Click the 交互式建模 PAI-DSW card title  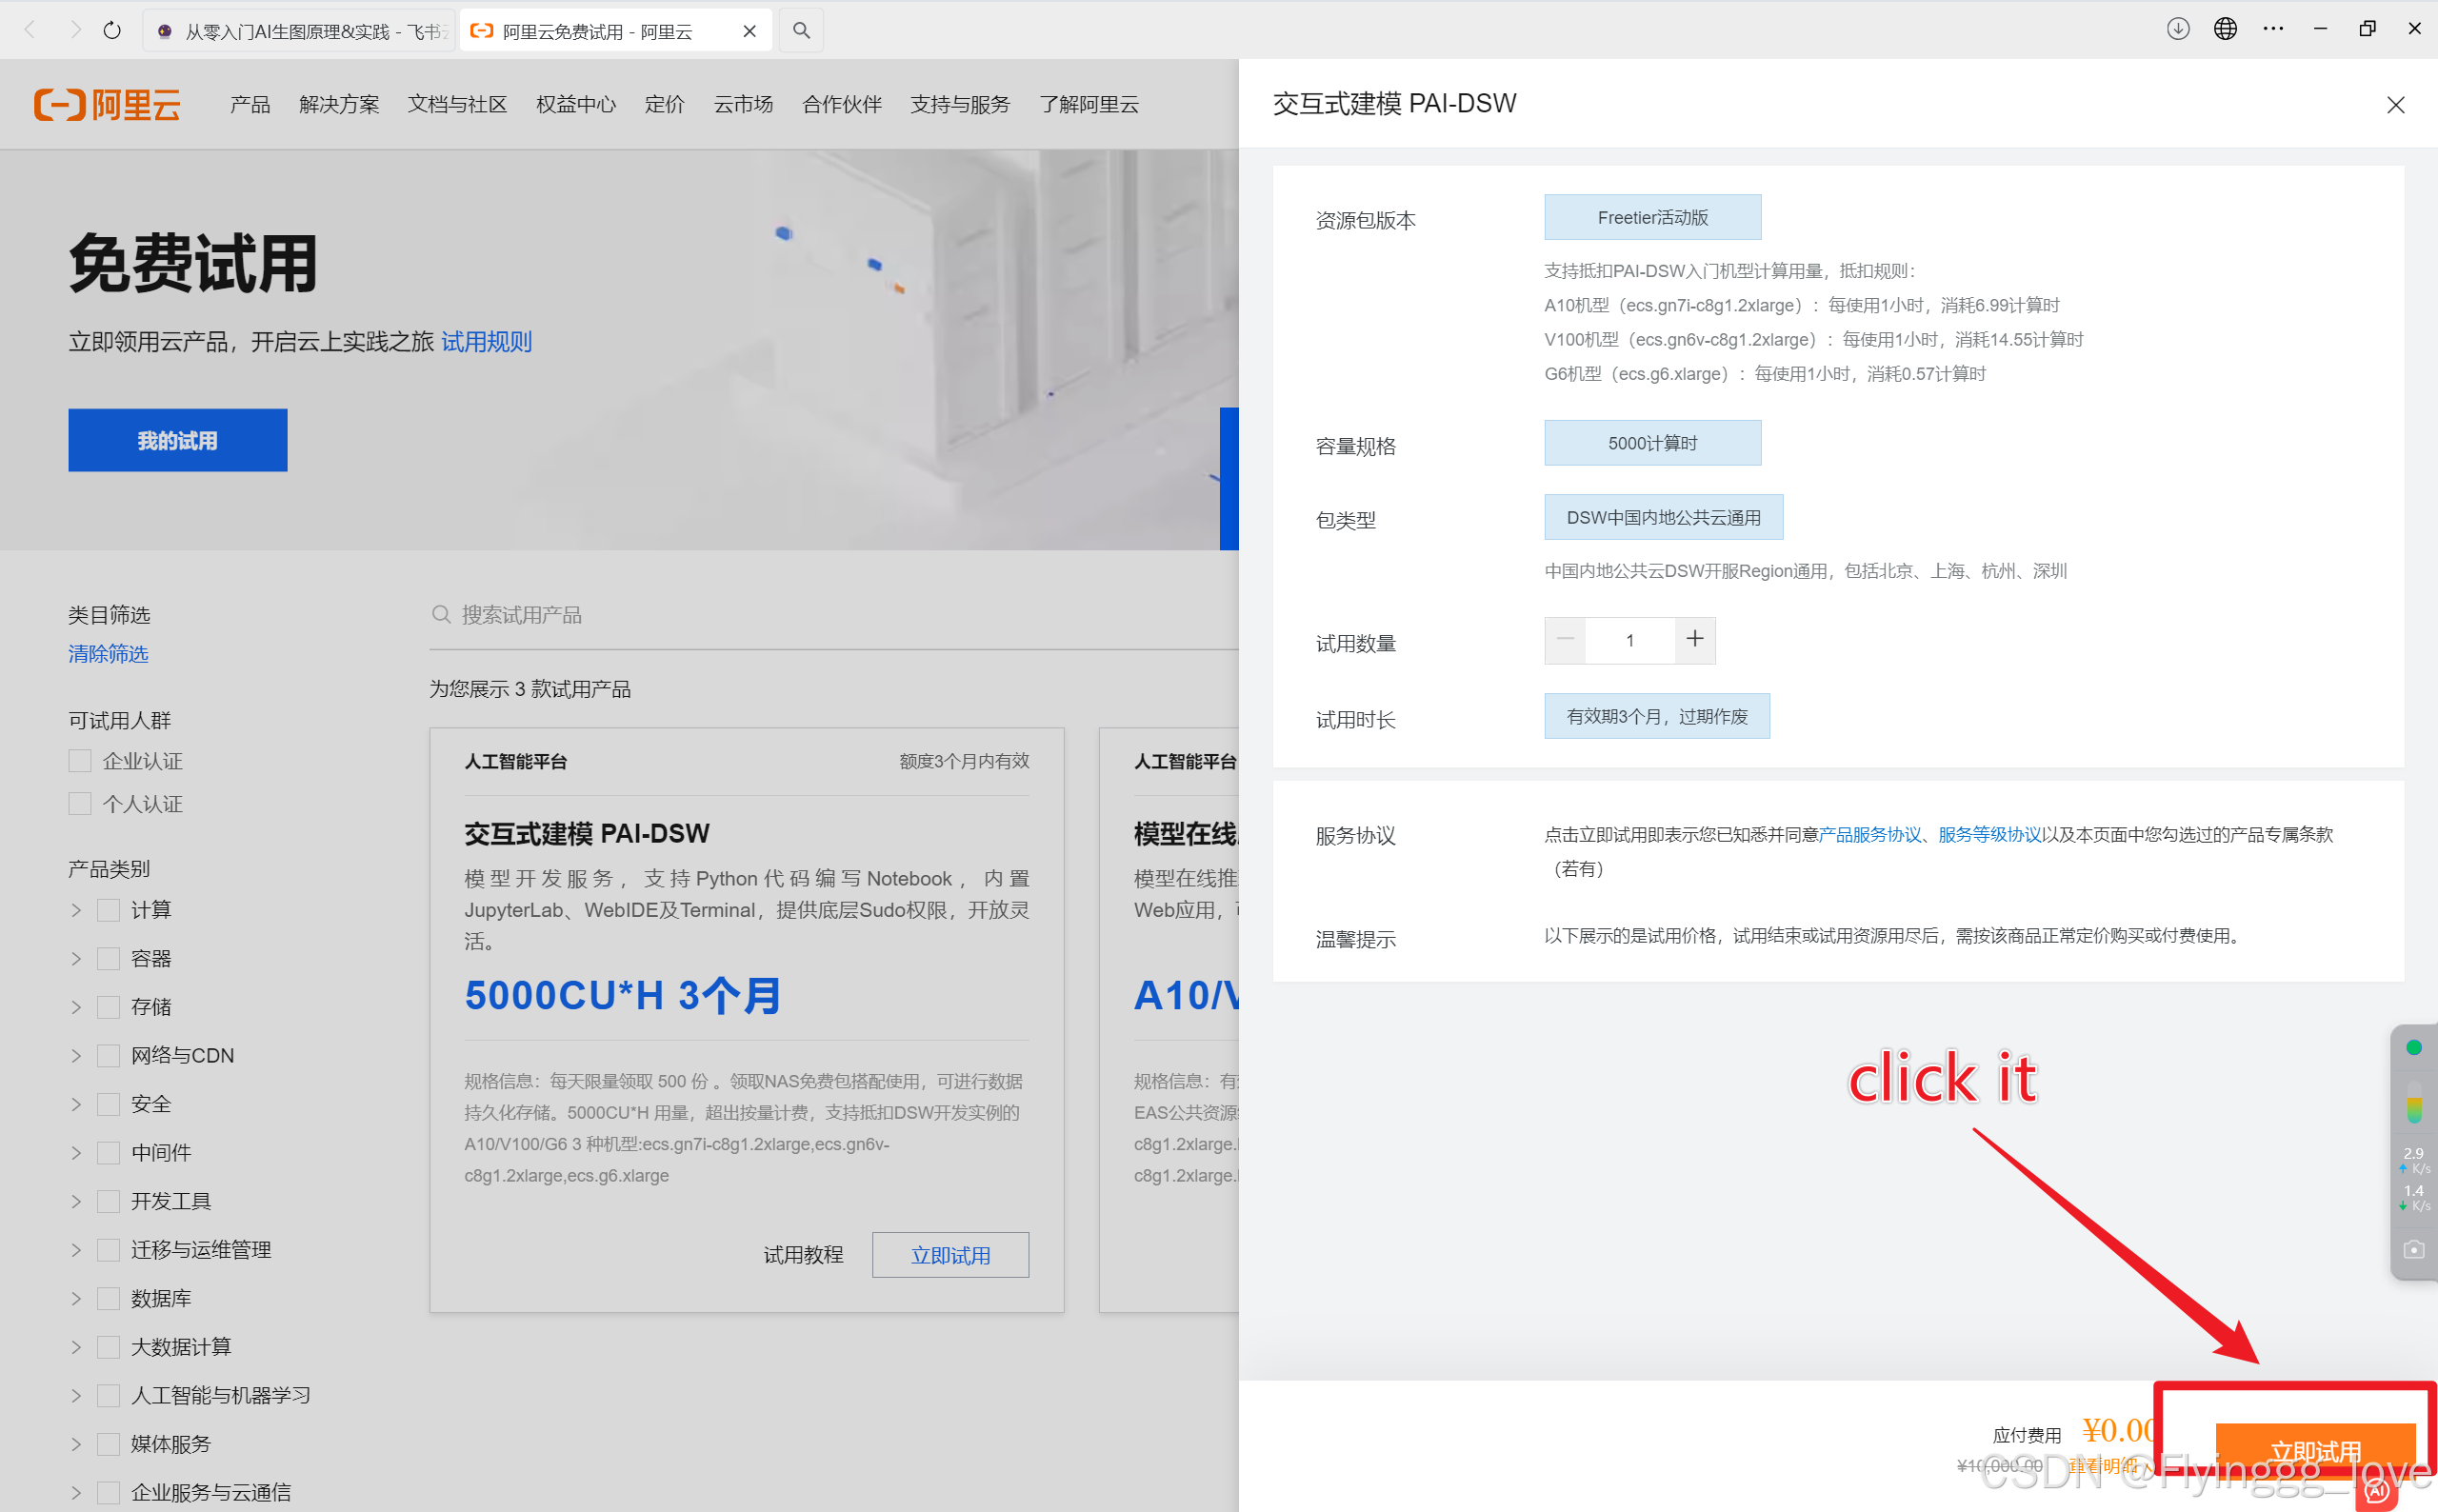(587, 833)
